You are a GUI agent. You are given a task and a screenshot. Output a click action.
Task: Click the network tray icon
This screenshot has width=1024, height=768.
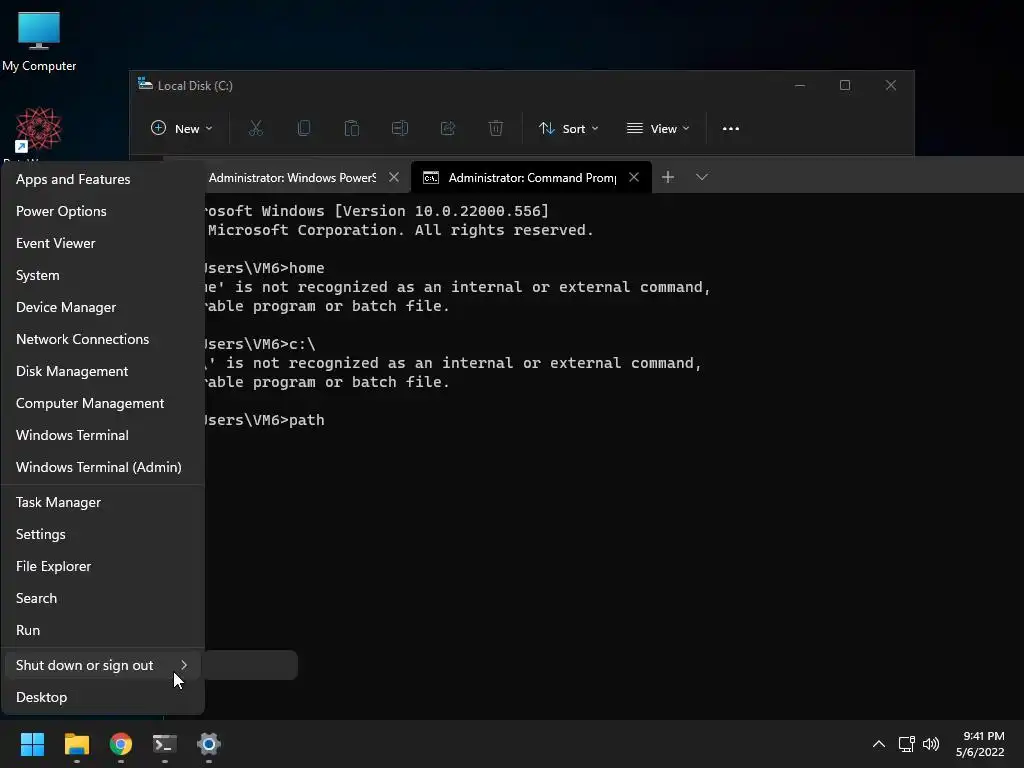pos(906,744)
